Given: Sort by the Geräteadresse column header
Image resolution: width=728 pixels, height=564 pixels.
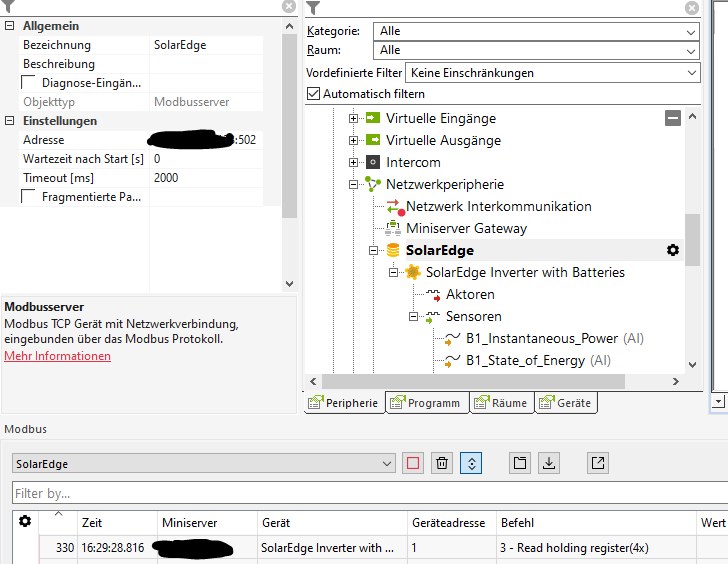Looking at the screenshot, I should [x=452, y=523].
